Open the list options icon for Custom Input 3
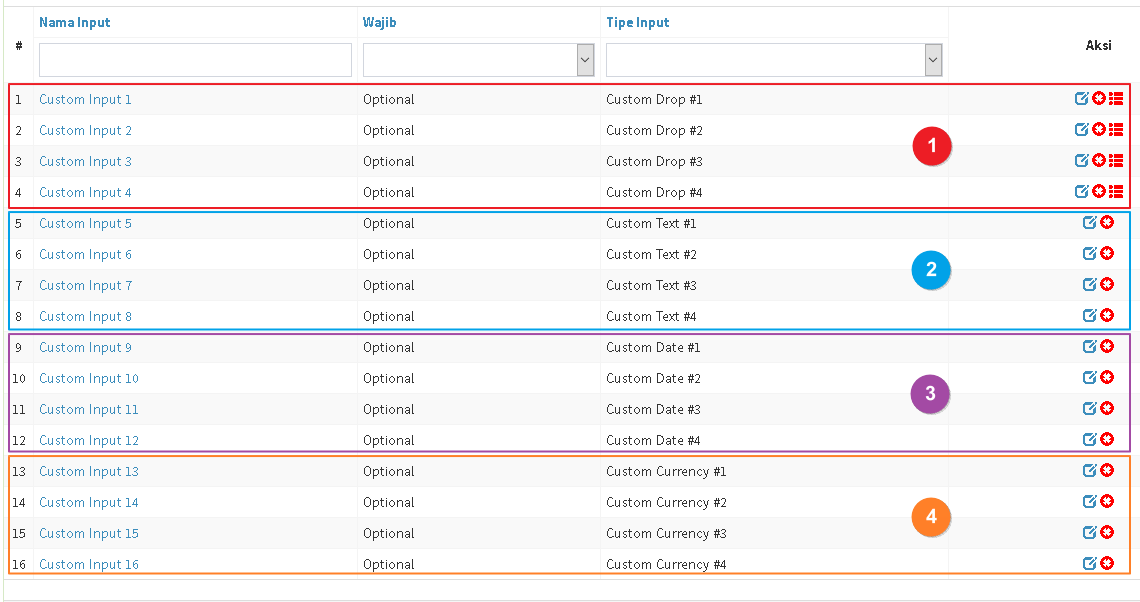Image resolution: width=1140 pixels, height=602 pixels. (x=1116, y=161)
